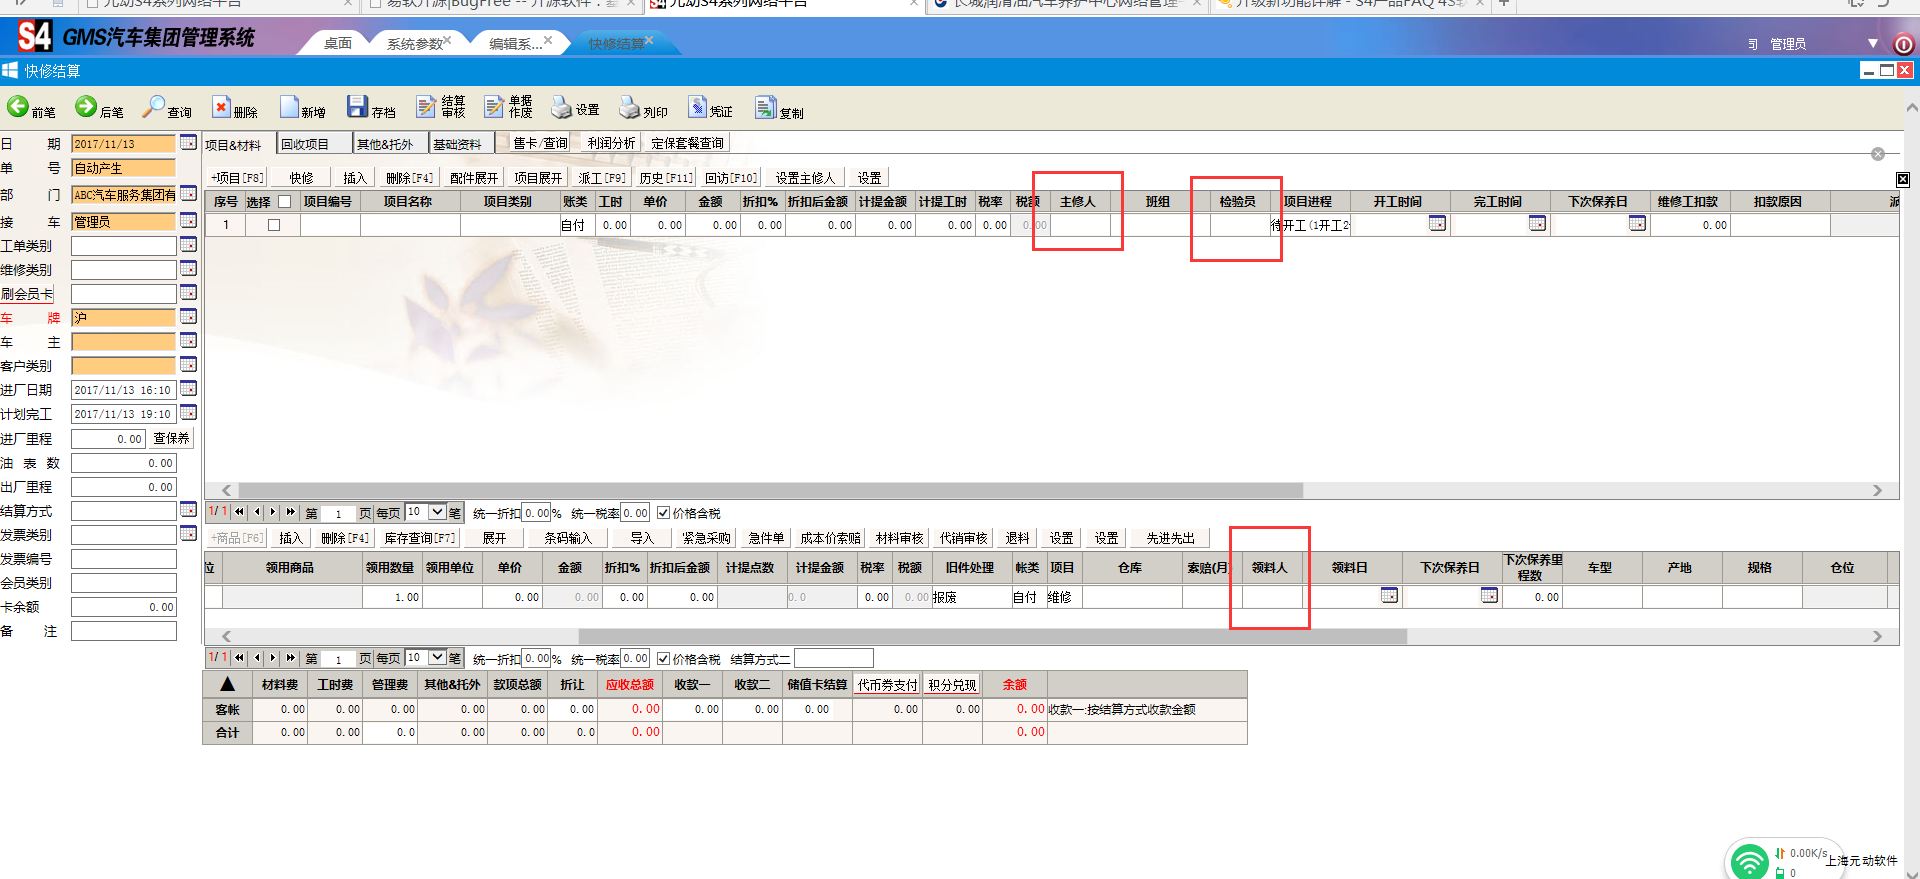
Task: Open the 每页 page-size dropdown in project grid
Action: (437, 513)
